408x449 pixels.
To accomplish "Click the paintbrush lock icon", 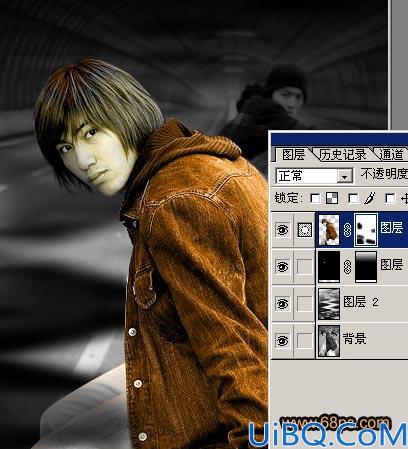I will (369, 198).
